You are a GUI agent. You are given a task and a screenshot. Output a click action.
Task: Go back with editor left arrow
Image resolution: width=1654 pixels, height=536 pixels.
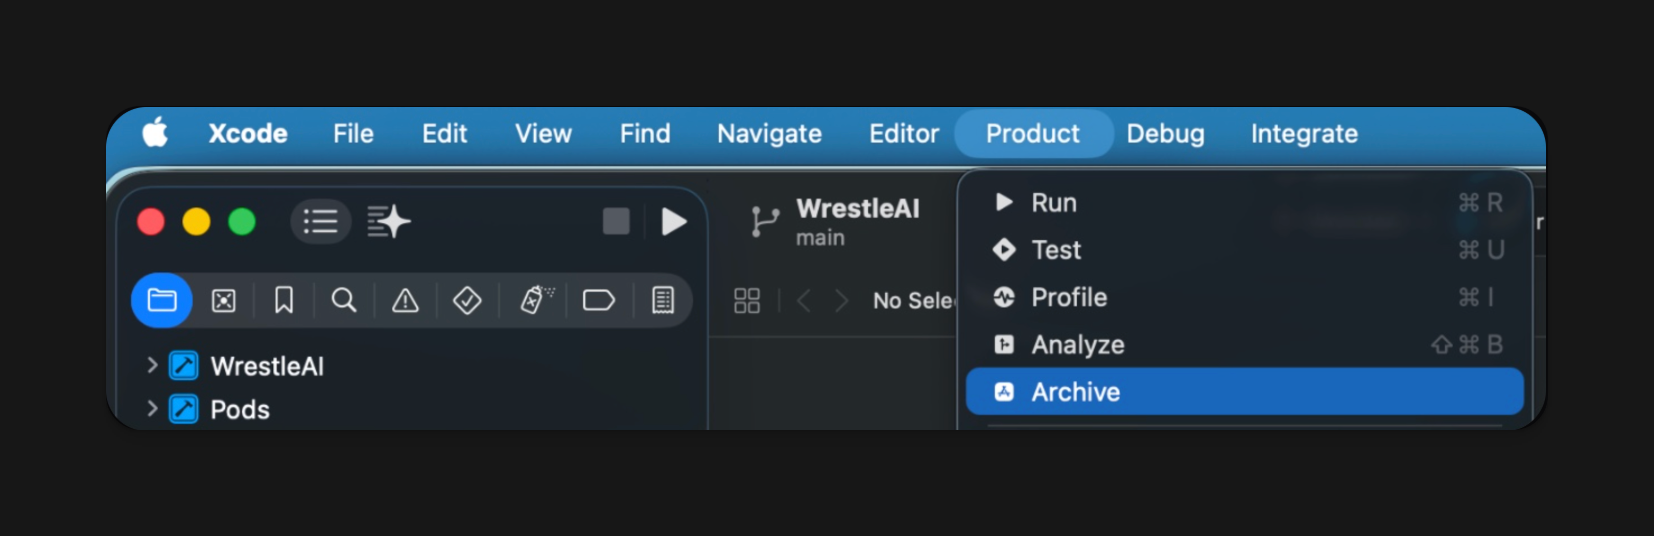(803, 300)
